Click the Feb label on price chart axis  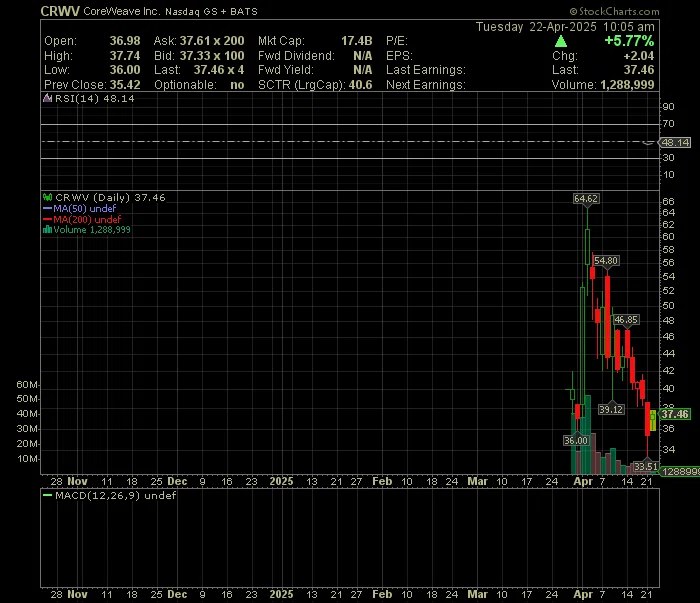382,481
